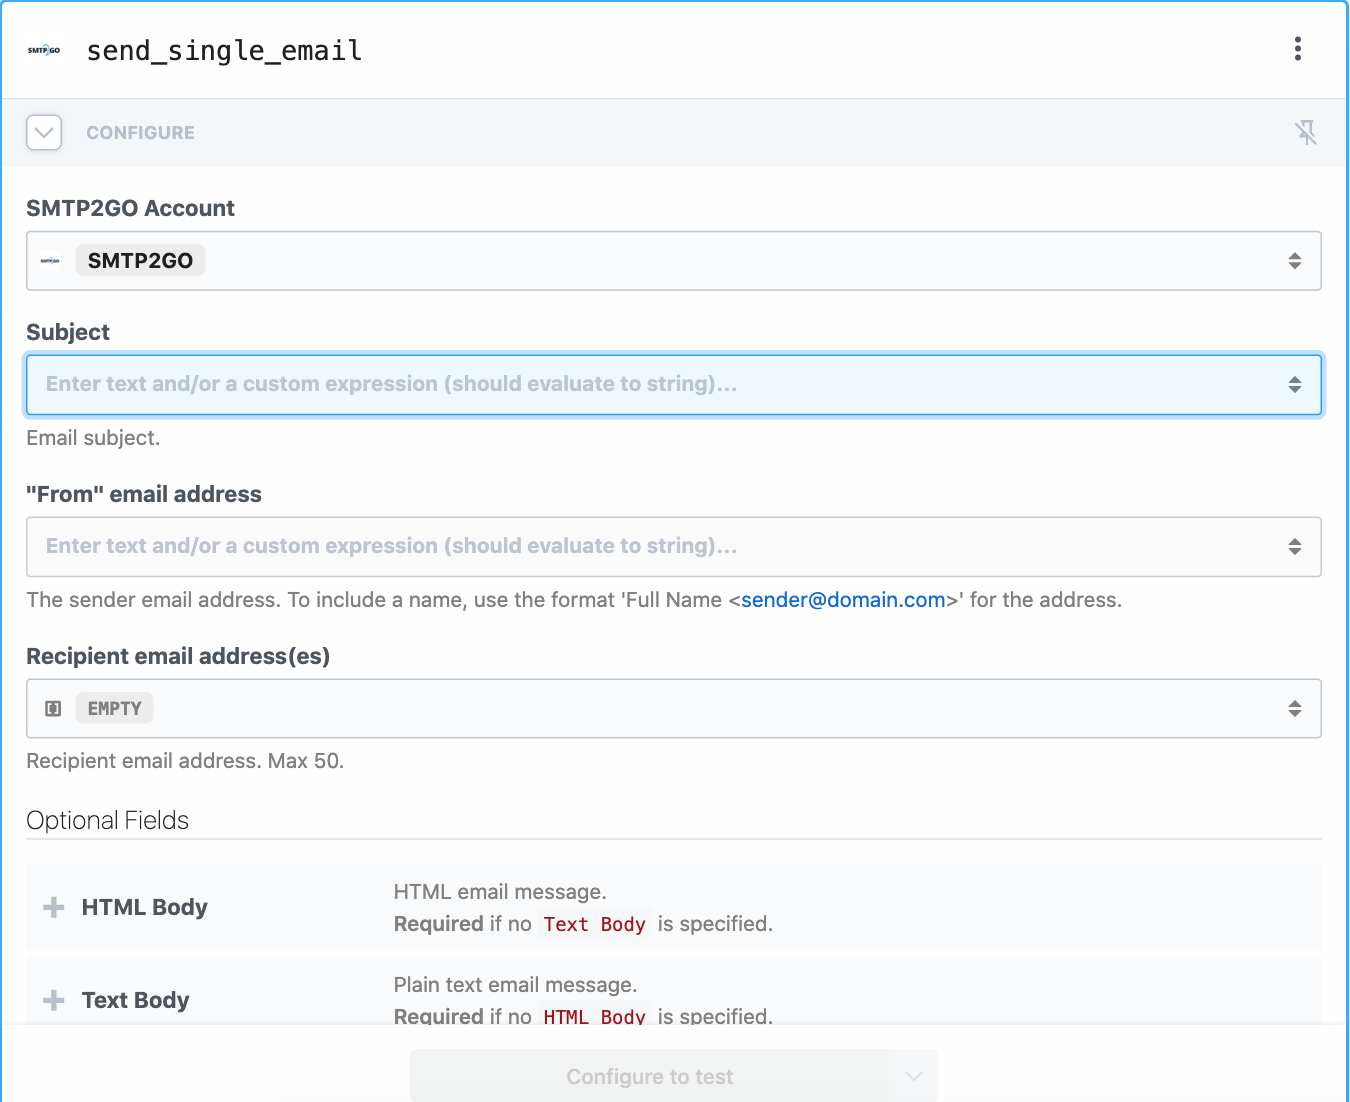Click the SMTP2GO logo beside send_single_email
1350x1102 pixels.
44,50
